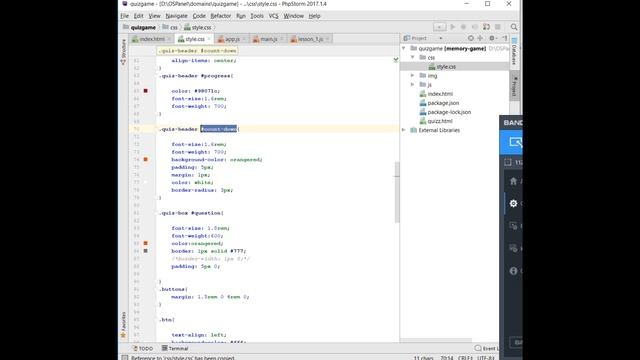Switch to the app.js editor tab
Image resolution: width=640 pixels, height=360 pixels.
click(232, 39)
